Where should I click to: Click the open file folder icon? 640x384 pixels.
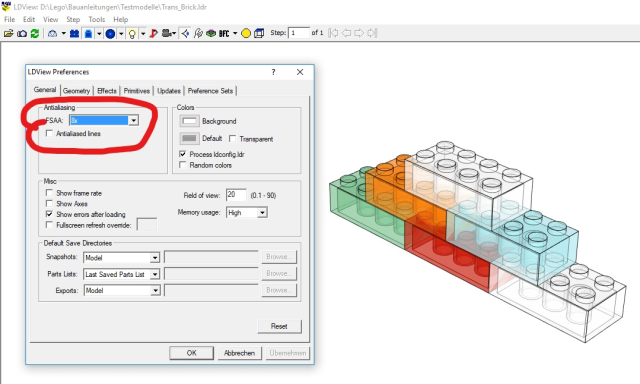click(x=8, y=33)
